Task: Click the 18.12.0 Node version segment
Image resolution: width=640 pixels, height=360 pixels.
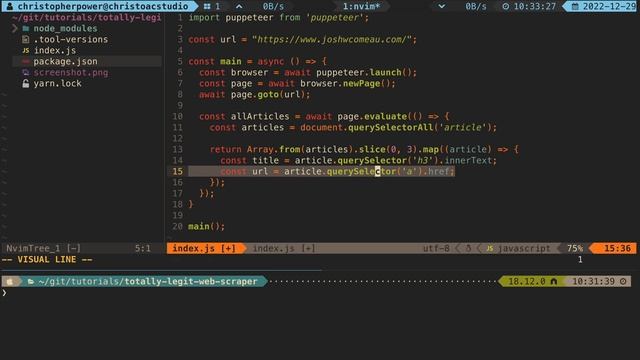Action: 527,282
